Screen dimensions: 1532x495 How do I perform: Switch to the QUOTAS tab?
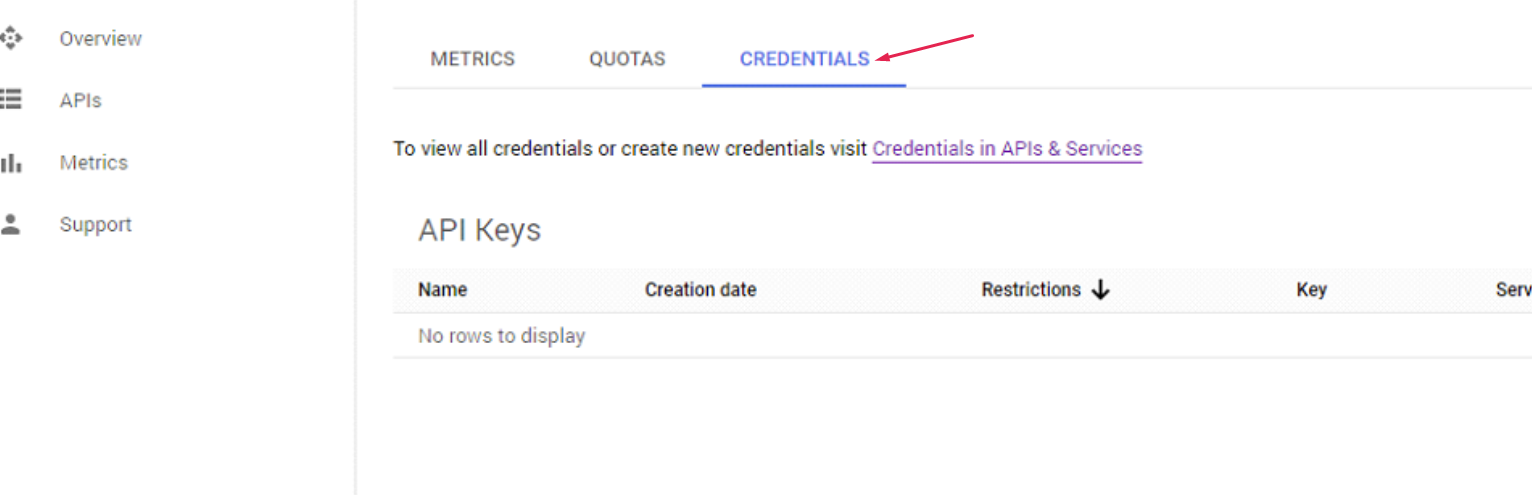point(627,59)
